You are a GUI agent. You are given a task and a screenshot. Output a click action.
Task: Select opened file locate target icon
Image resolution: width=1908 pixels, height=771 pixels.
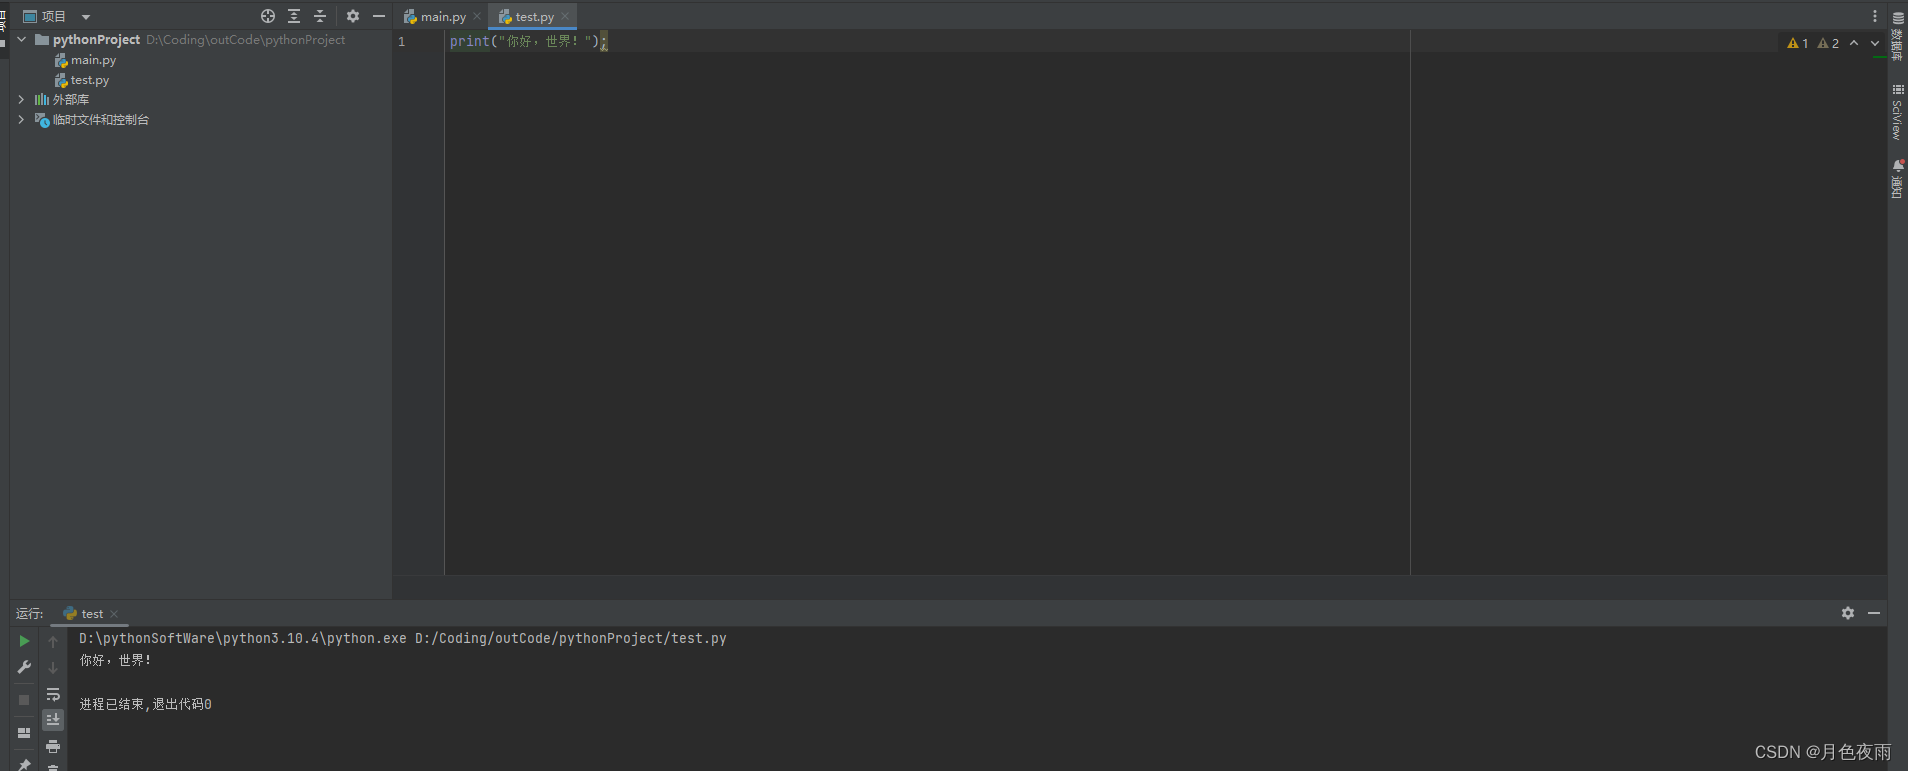(x=268, y=16)
